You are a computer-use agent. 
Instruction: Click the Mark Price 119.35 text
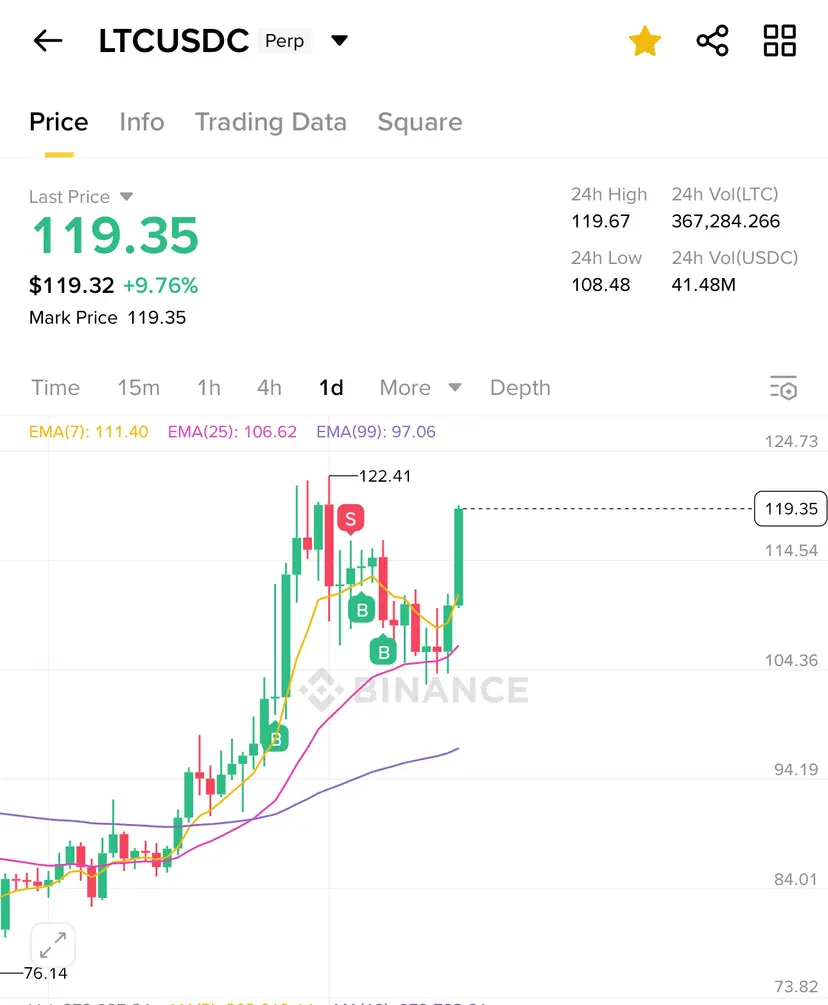click(108, 318)
